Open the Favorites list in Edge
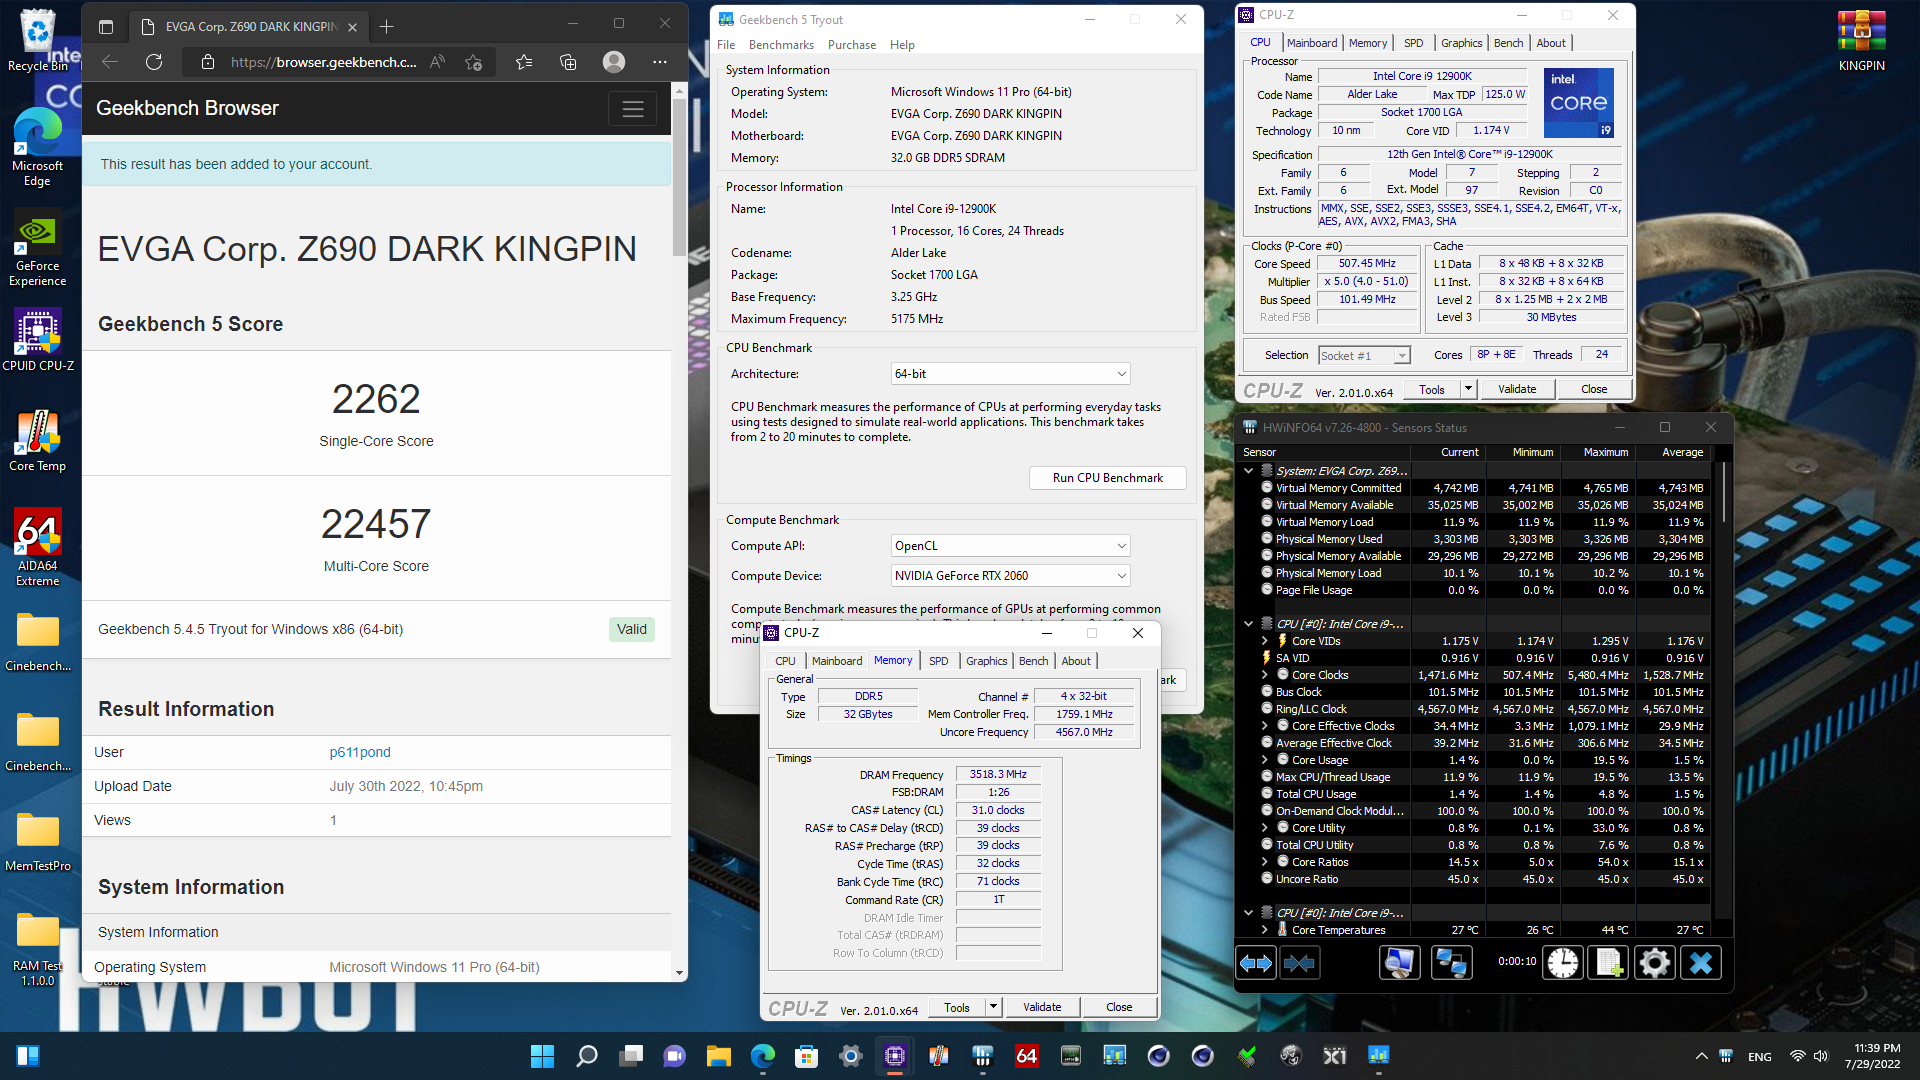The height and width of the screenshot is (1080, 1920). point(524,62)
